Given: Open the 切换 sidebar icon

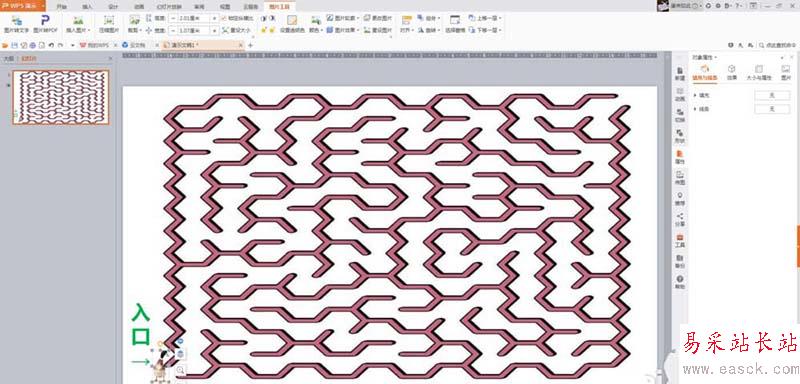Looking at the screenshot, I should tap(680, 115).
